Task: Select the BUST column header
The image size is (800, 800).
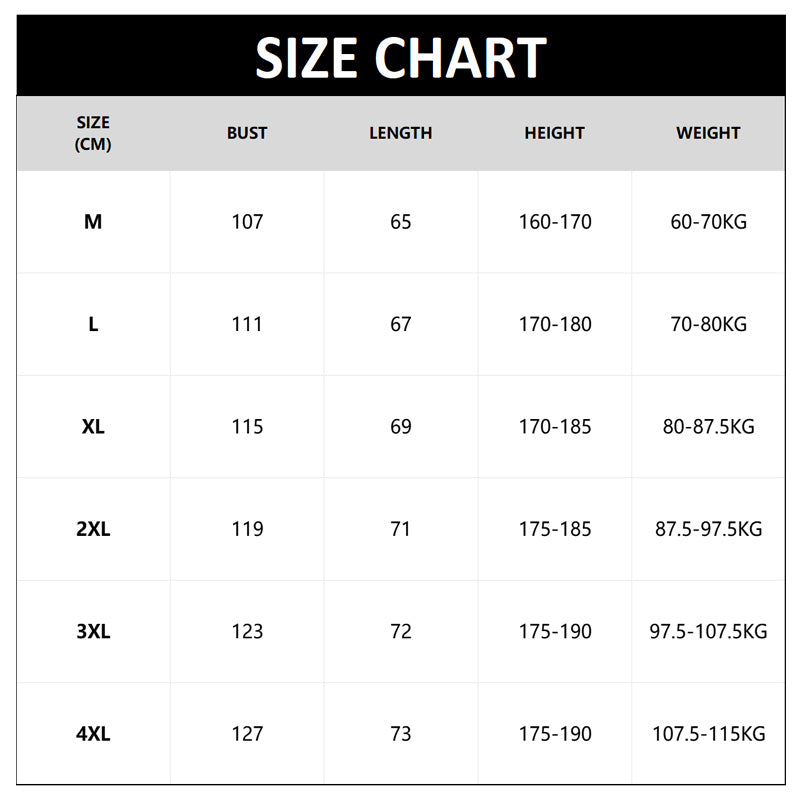Action: pyautogui.click(x=247, y=133)
